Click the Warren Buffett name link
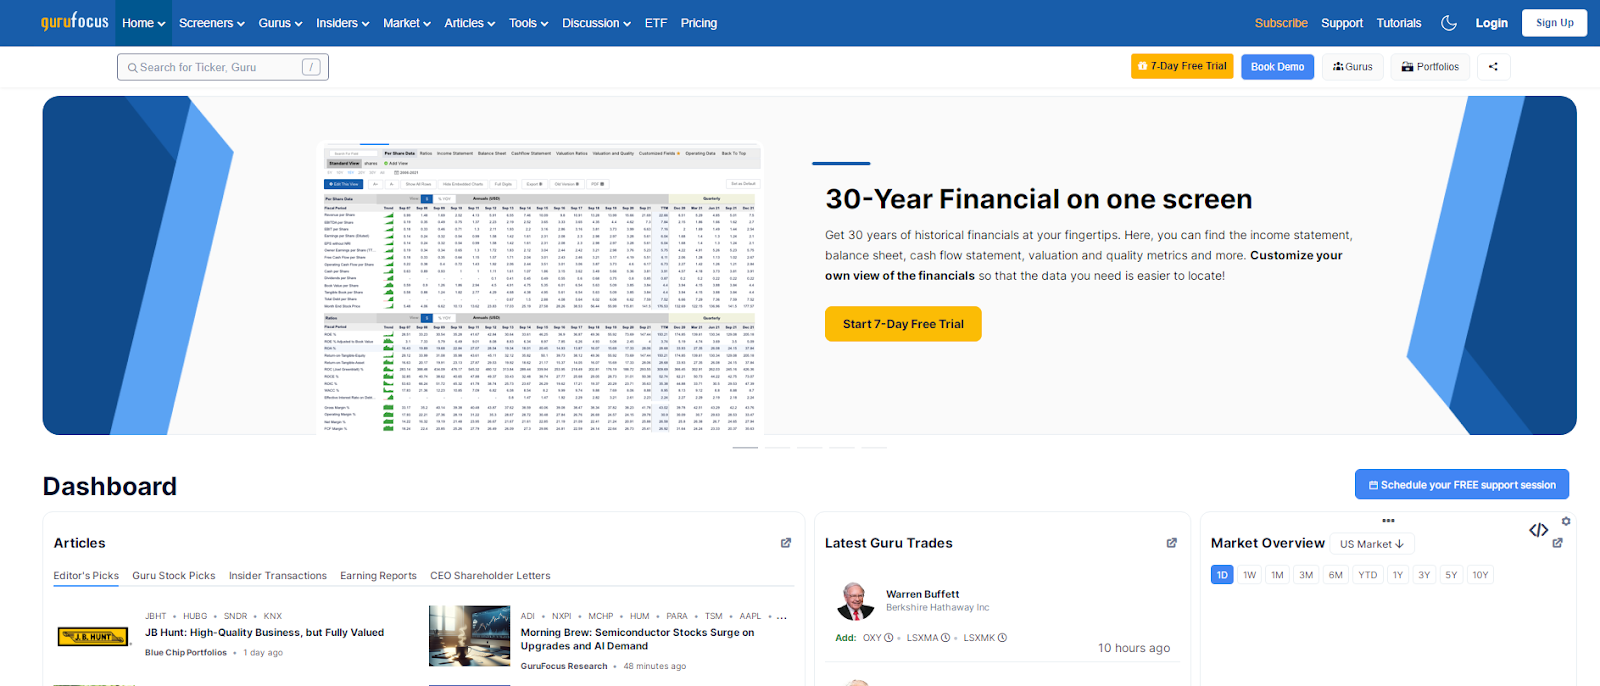 point(922,594)
